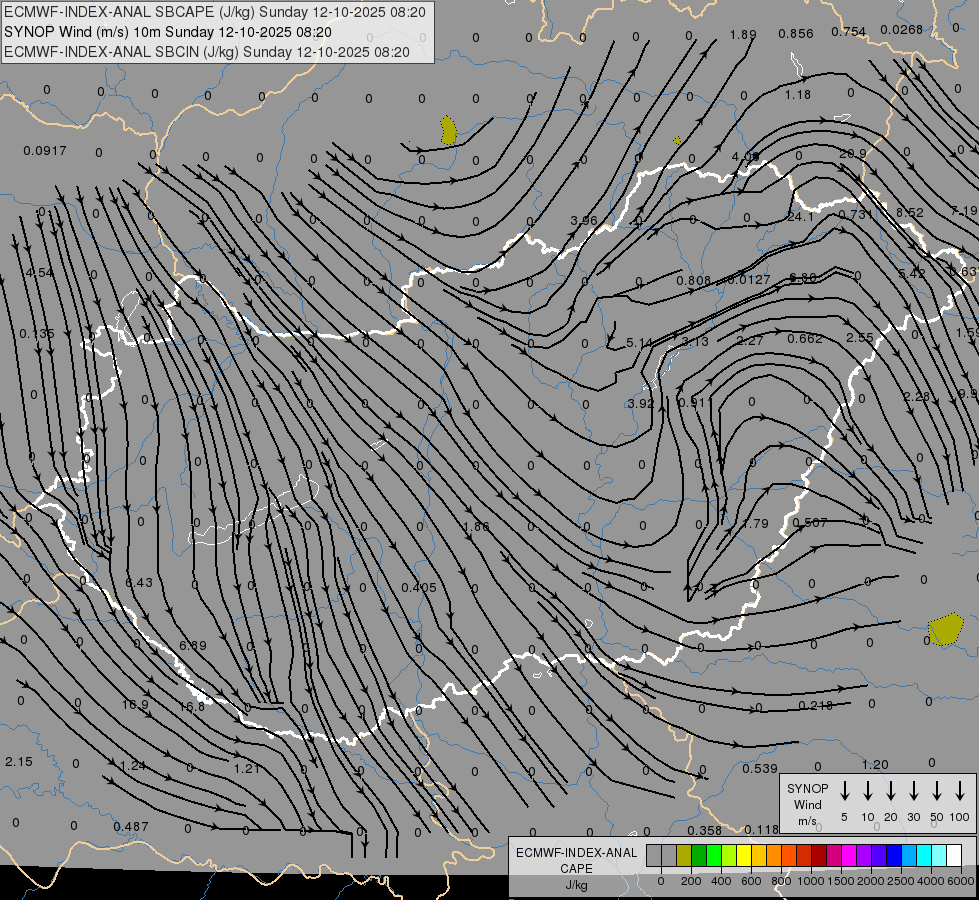Pick the yellow 600 J/kg CAPE swatch
The width and height of the screenshot is (979, 900).
coord(744,855)
